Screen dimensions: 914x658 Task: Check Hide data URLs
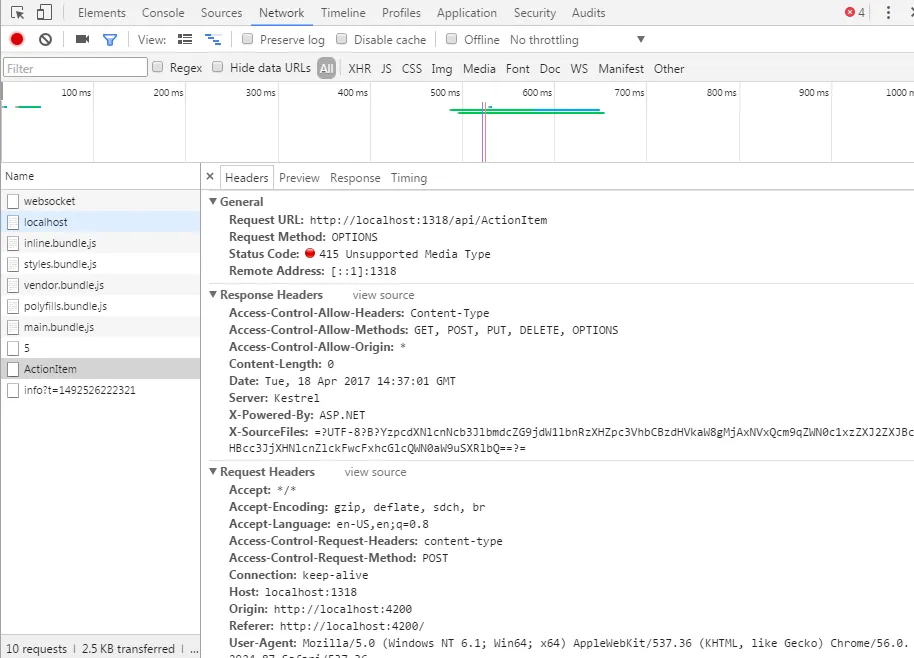pos(217,66)
